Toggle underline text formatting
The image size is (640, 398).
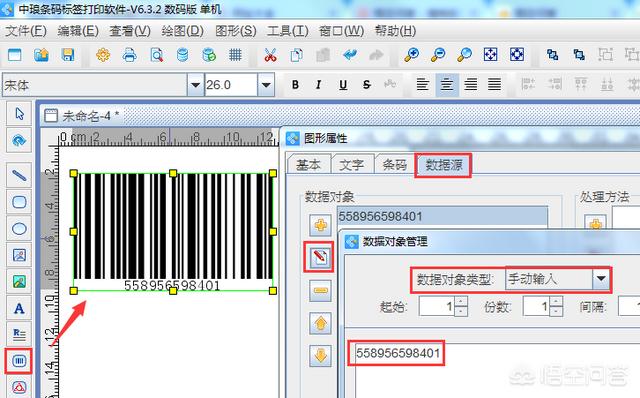(343, 85)
